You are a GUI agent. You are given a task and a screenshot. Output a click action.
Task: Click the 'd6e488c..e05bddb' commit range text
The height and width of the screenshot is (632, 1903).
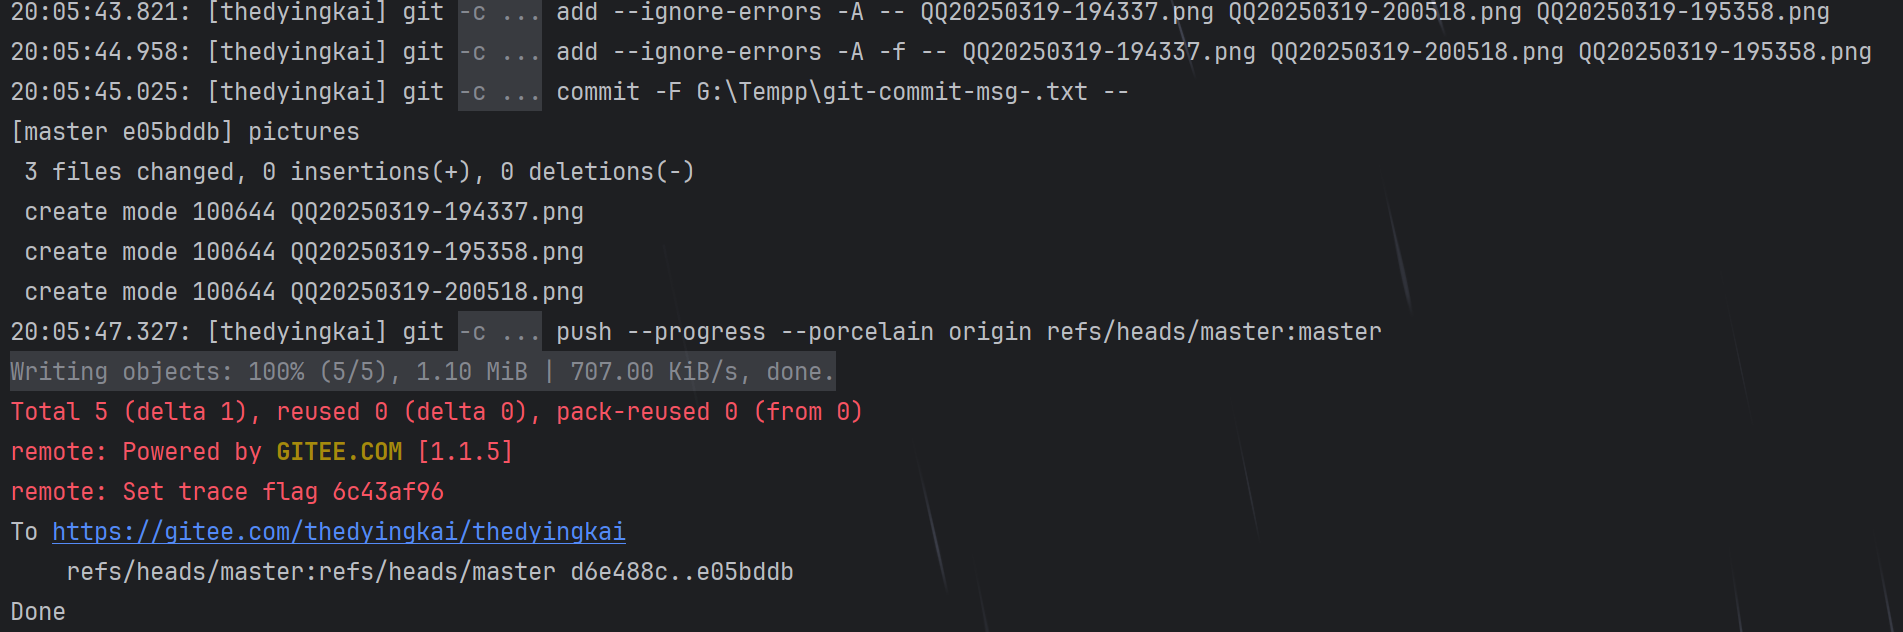[x=682, y=572]
